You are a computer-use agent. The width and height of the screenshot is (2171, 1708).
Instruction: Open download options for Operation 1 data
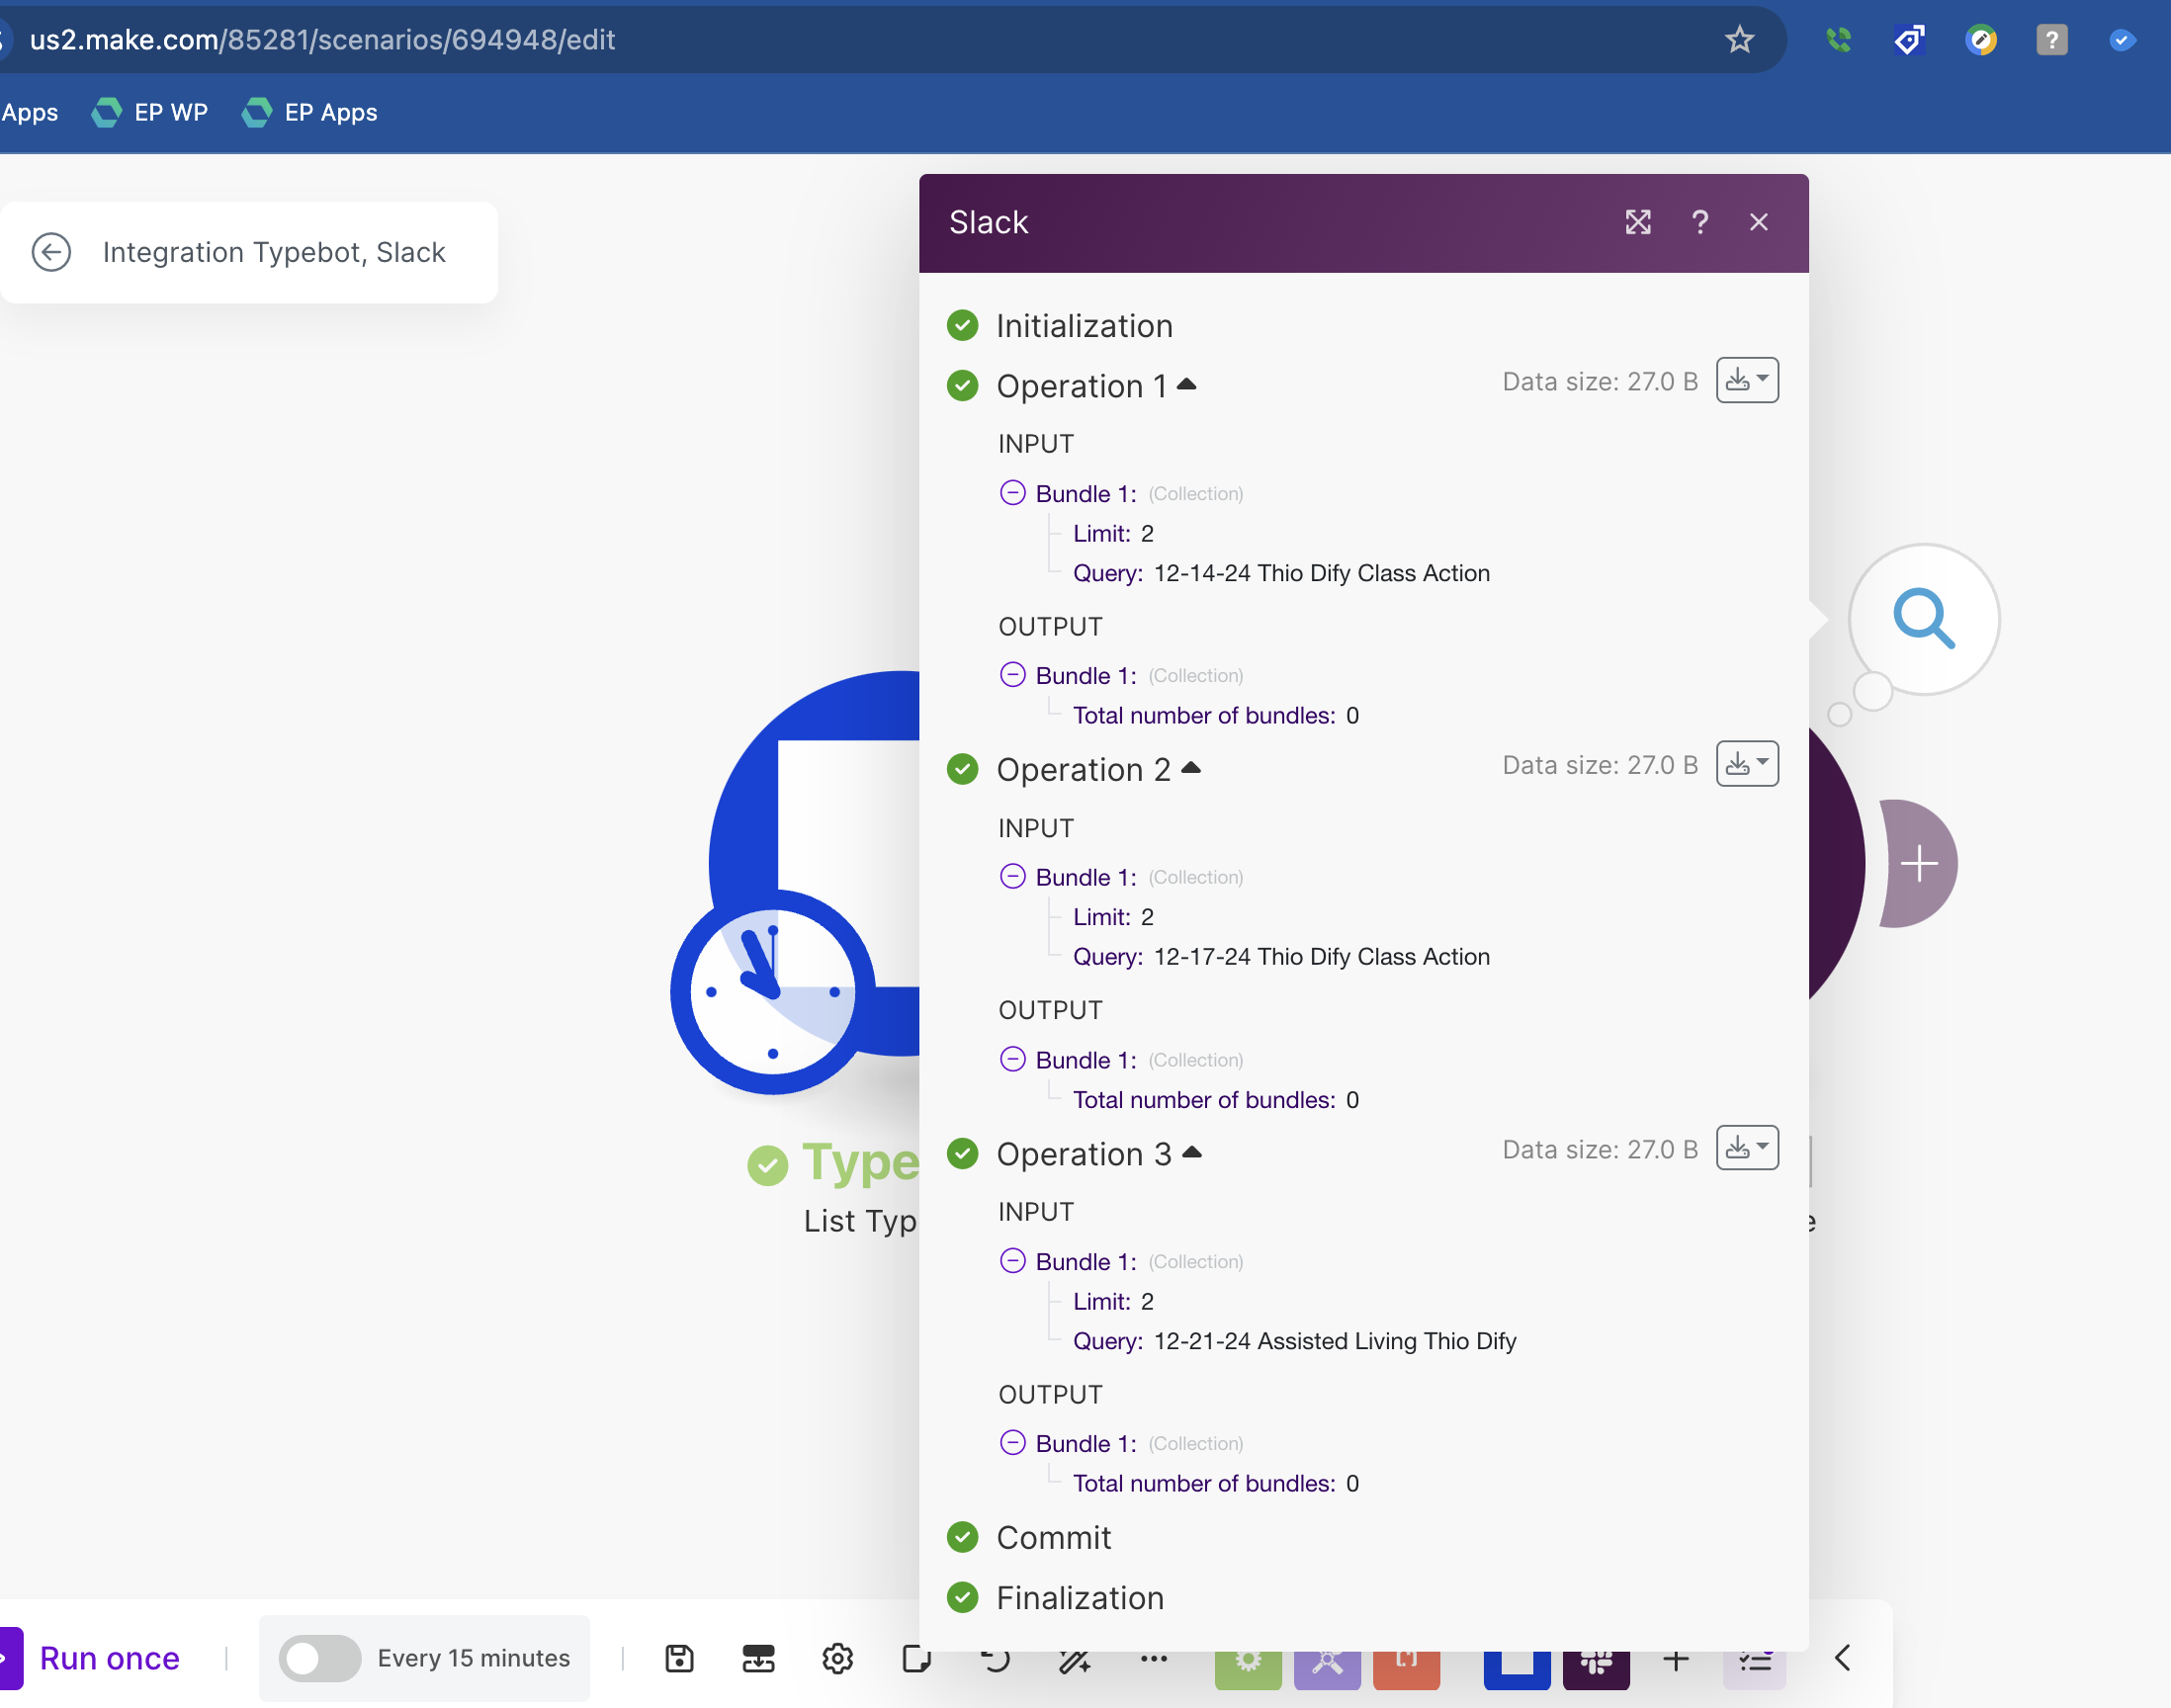pos(1746,380)
